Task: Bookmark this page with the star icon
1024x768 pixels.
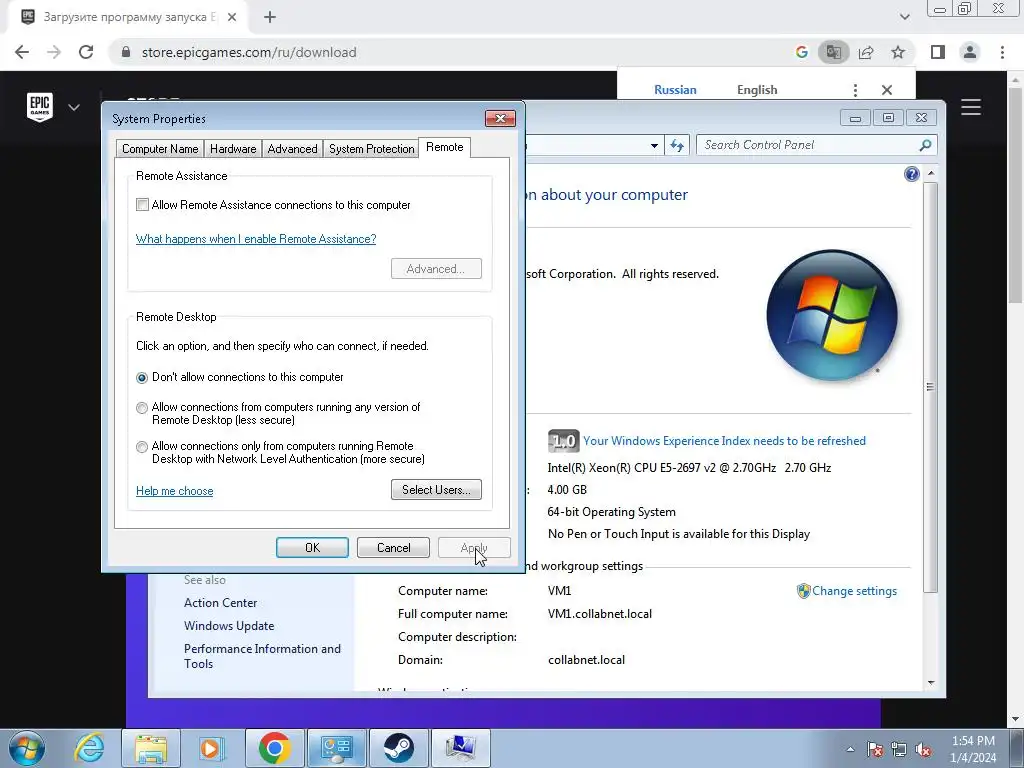Action: (x=898, y=52)
